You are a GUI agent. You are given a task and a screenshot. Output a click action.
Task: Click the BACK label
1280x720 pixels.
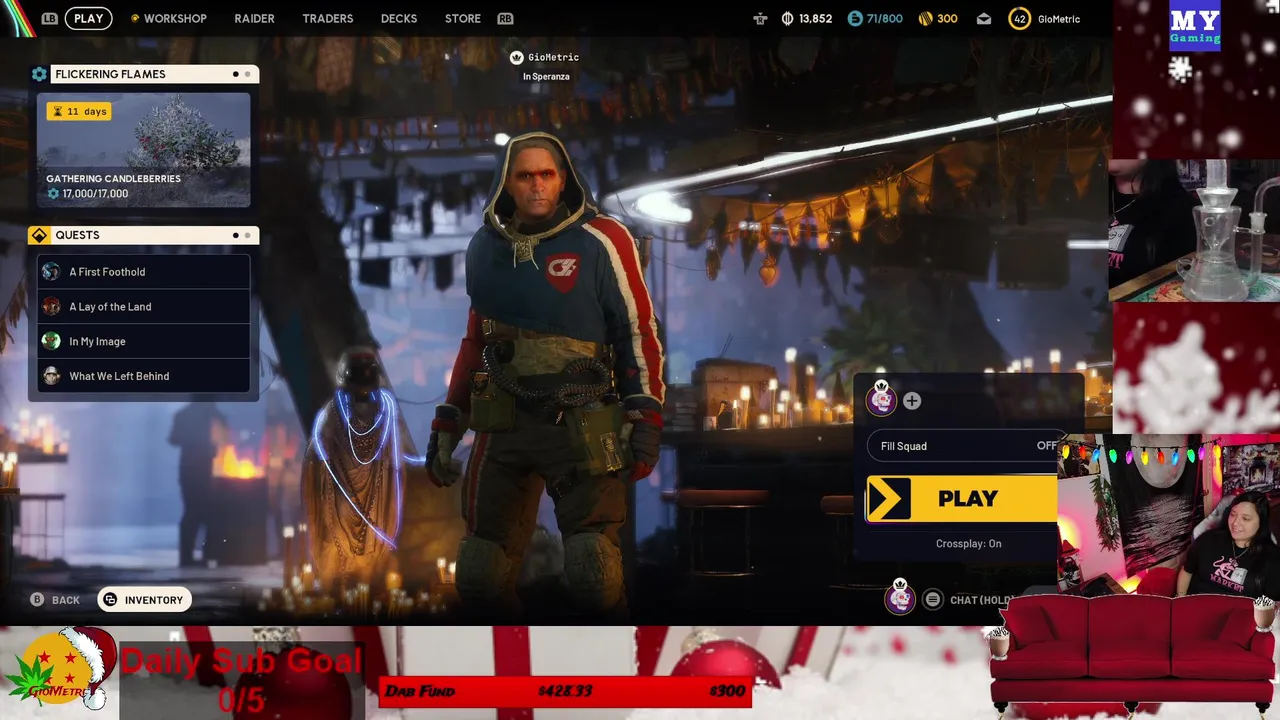click(66, 600)
